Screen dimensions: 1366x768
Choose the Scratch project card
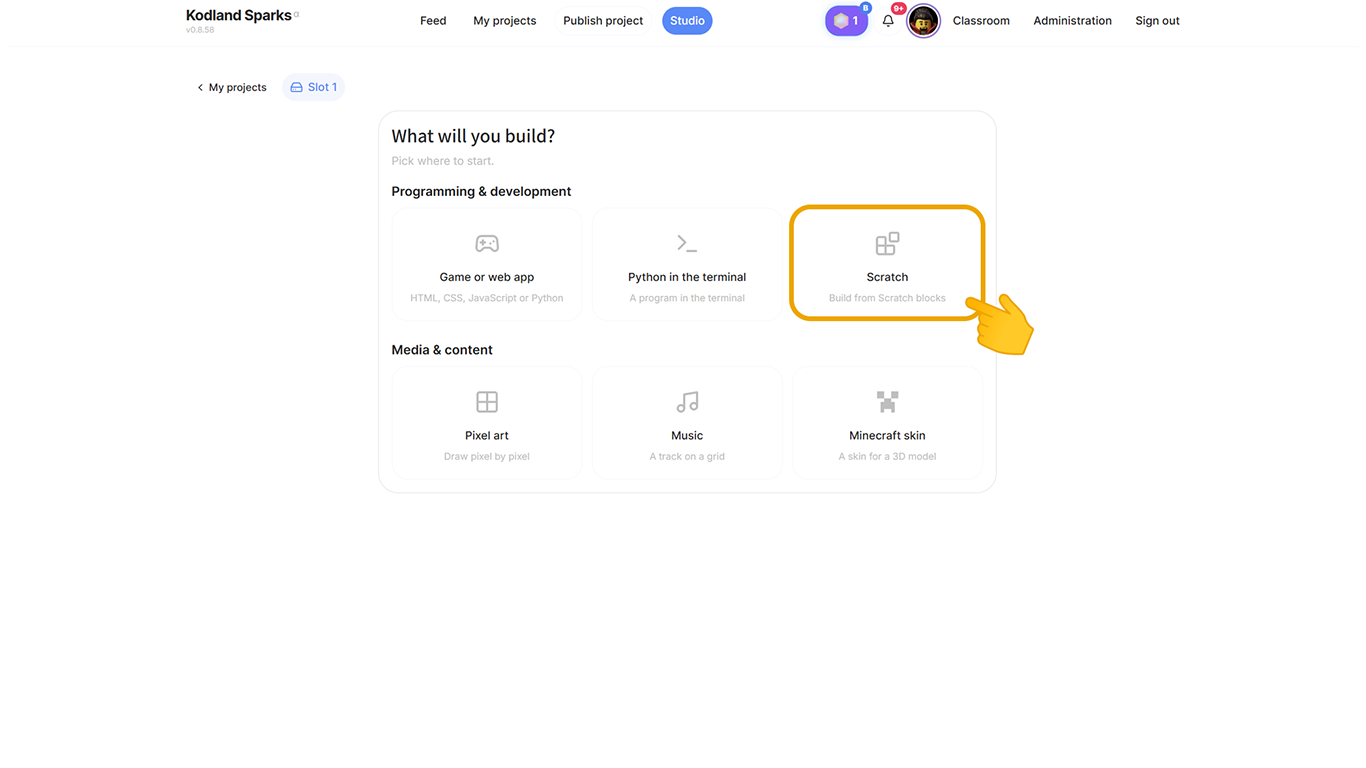pyautogui.click(x=887, y=264)
